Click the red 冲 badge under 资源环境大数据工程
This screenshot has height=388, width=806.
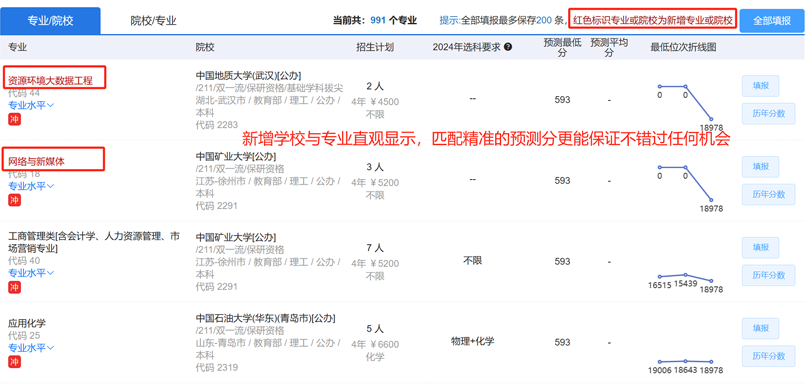(x=14, y=119)
